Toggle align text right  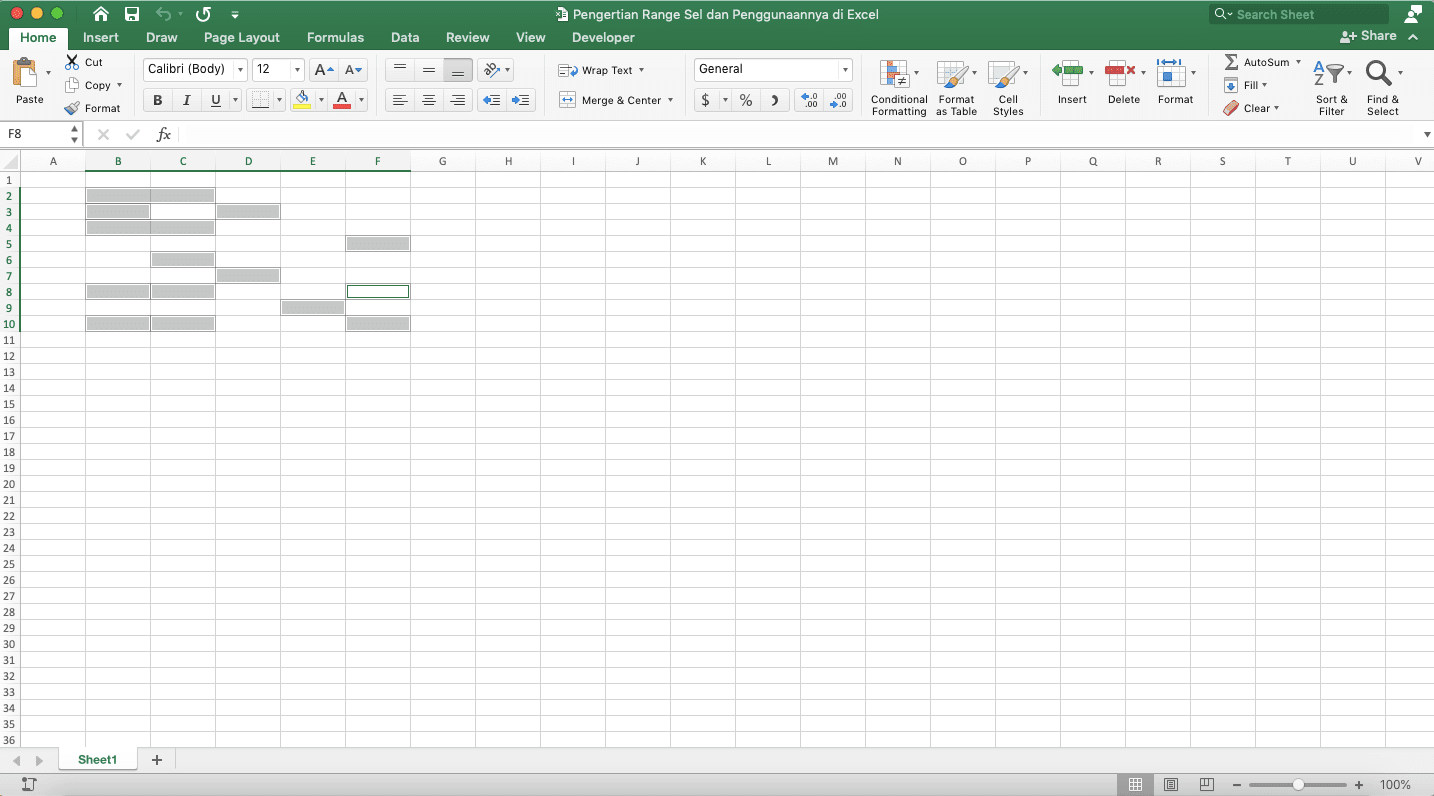[458, 100]
